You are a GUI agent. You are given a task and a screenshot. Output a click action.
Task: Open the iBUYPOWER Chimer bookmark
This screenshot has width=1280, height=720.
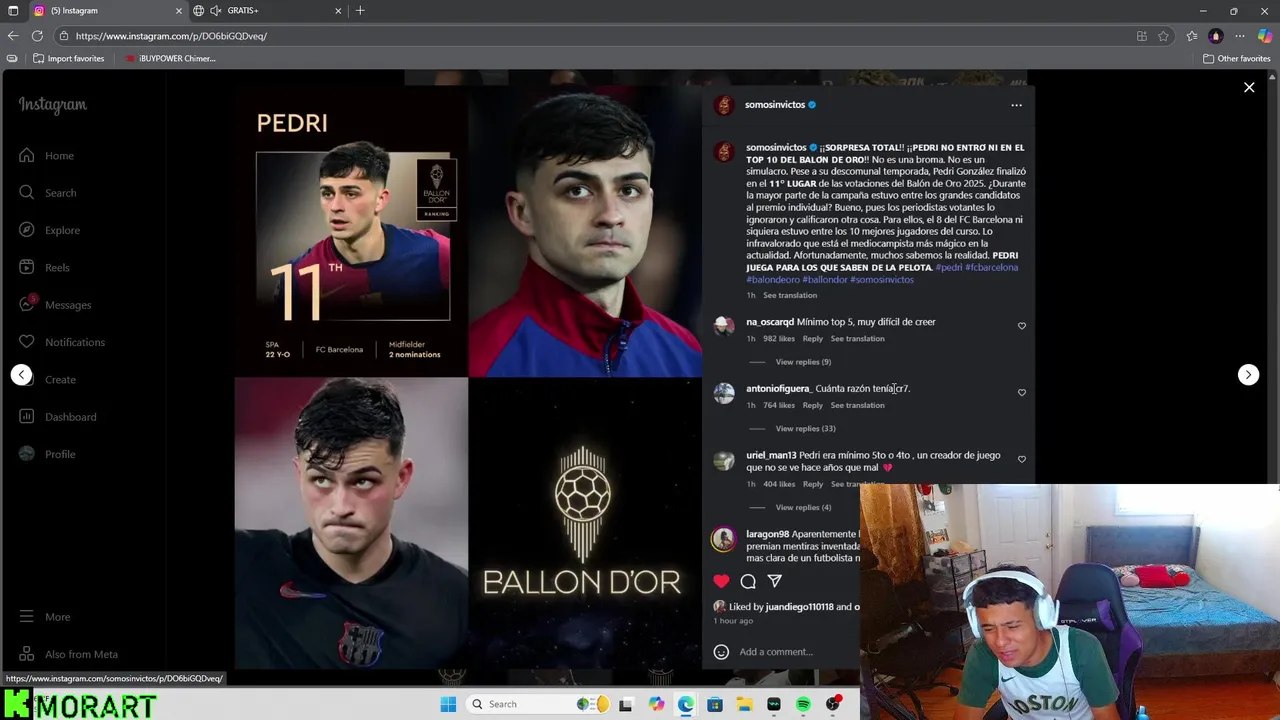(x=170, y=59)
